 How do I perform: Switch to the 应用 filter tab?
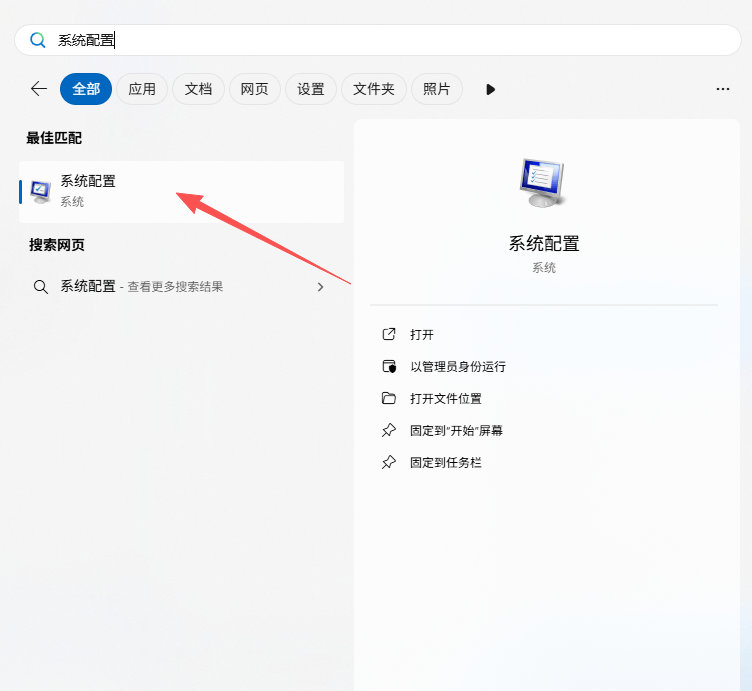pyautogui.click(x=142, y=89)
